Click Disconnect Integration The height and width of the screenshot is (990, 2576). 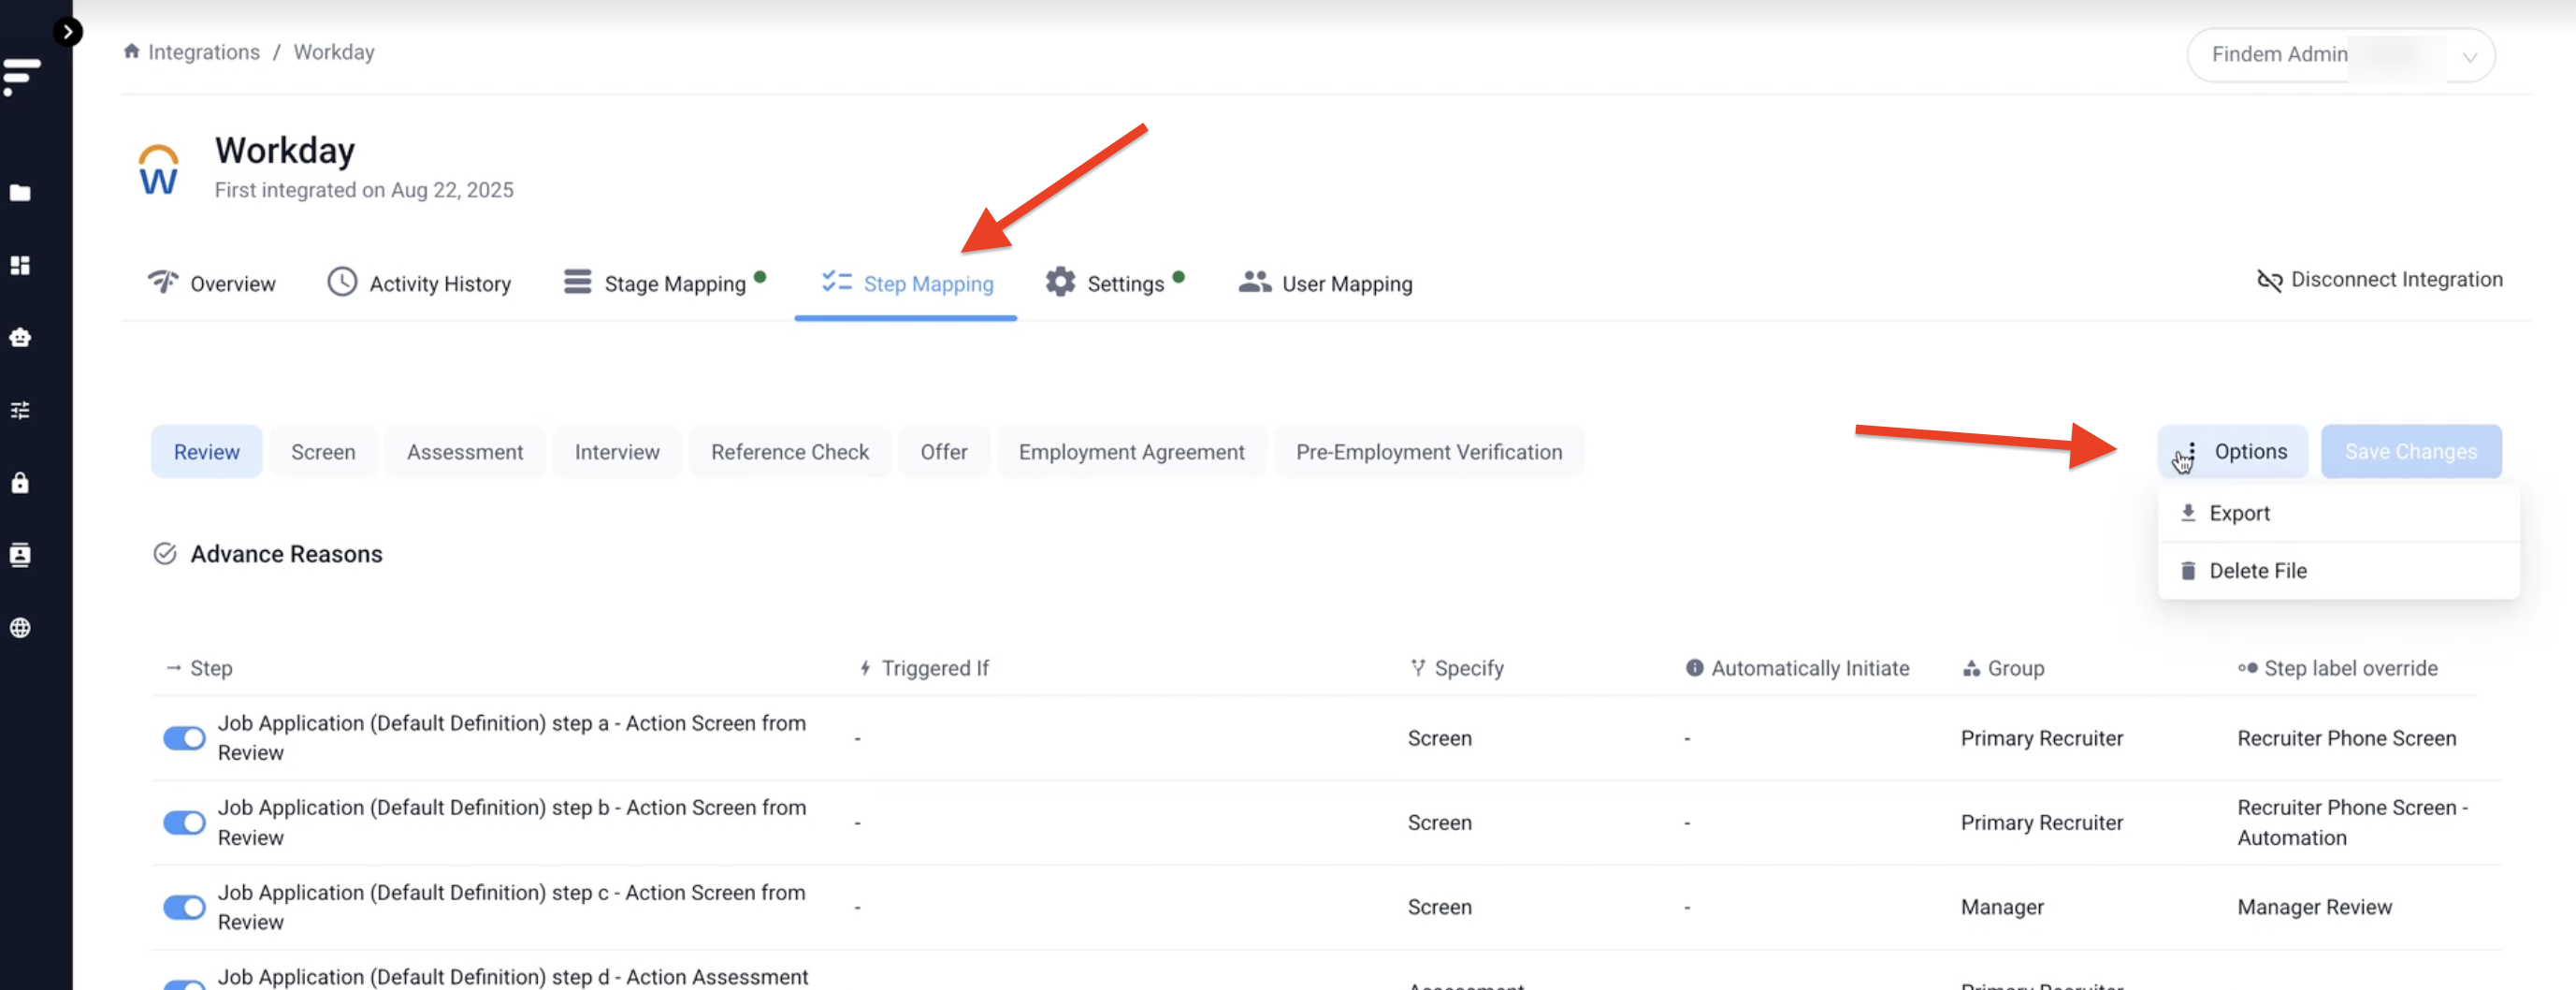click(2379, 280)
